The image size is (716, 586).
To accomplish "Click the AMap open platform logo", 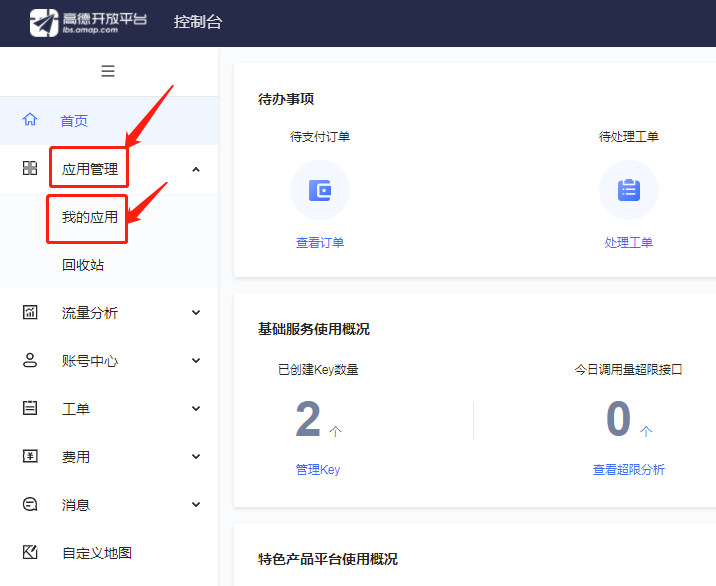I will pyautogui.click(x=88, y=22).
